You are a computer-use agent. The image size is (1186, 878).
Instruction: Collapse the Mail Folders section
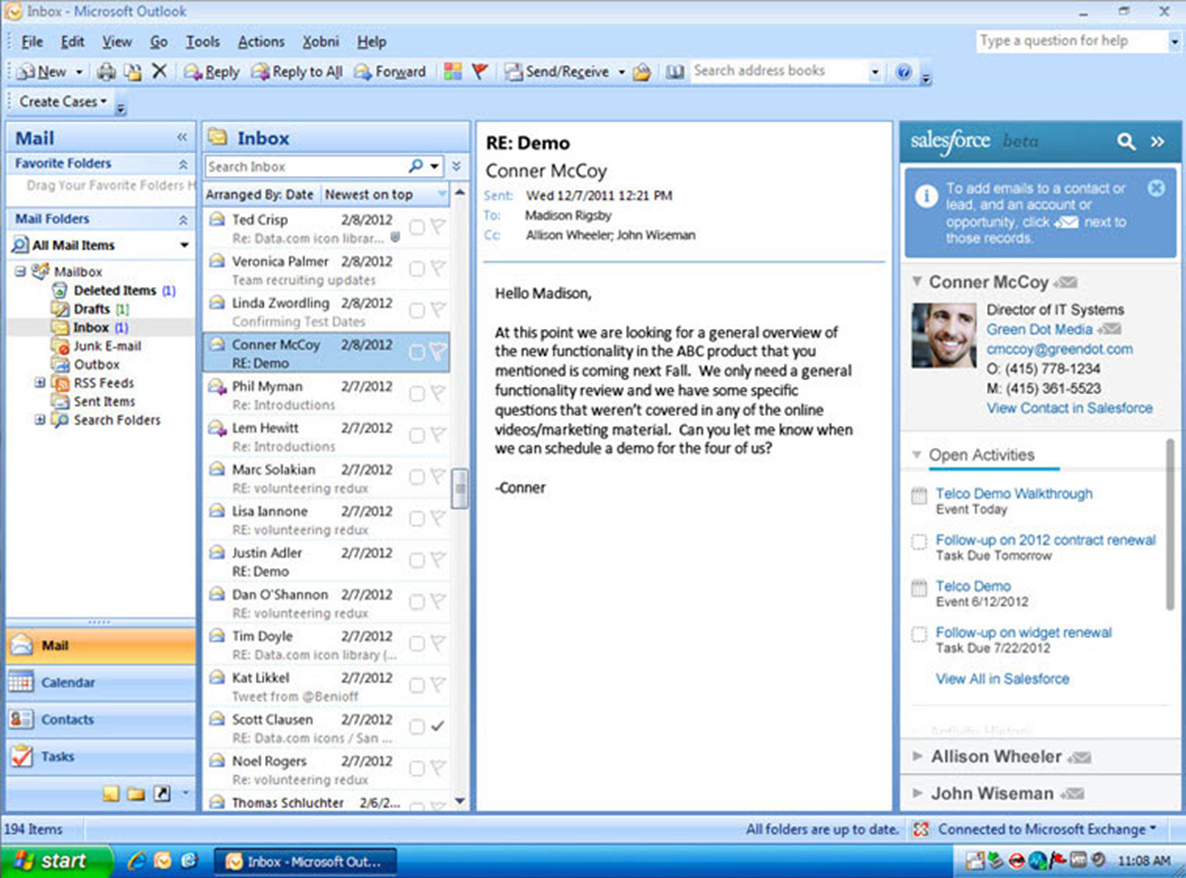[183, 219]
